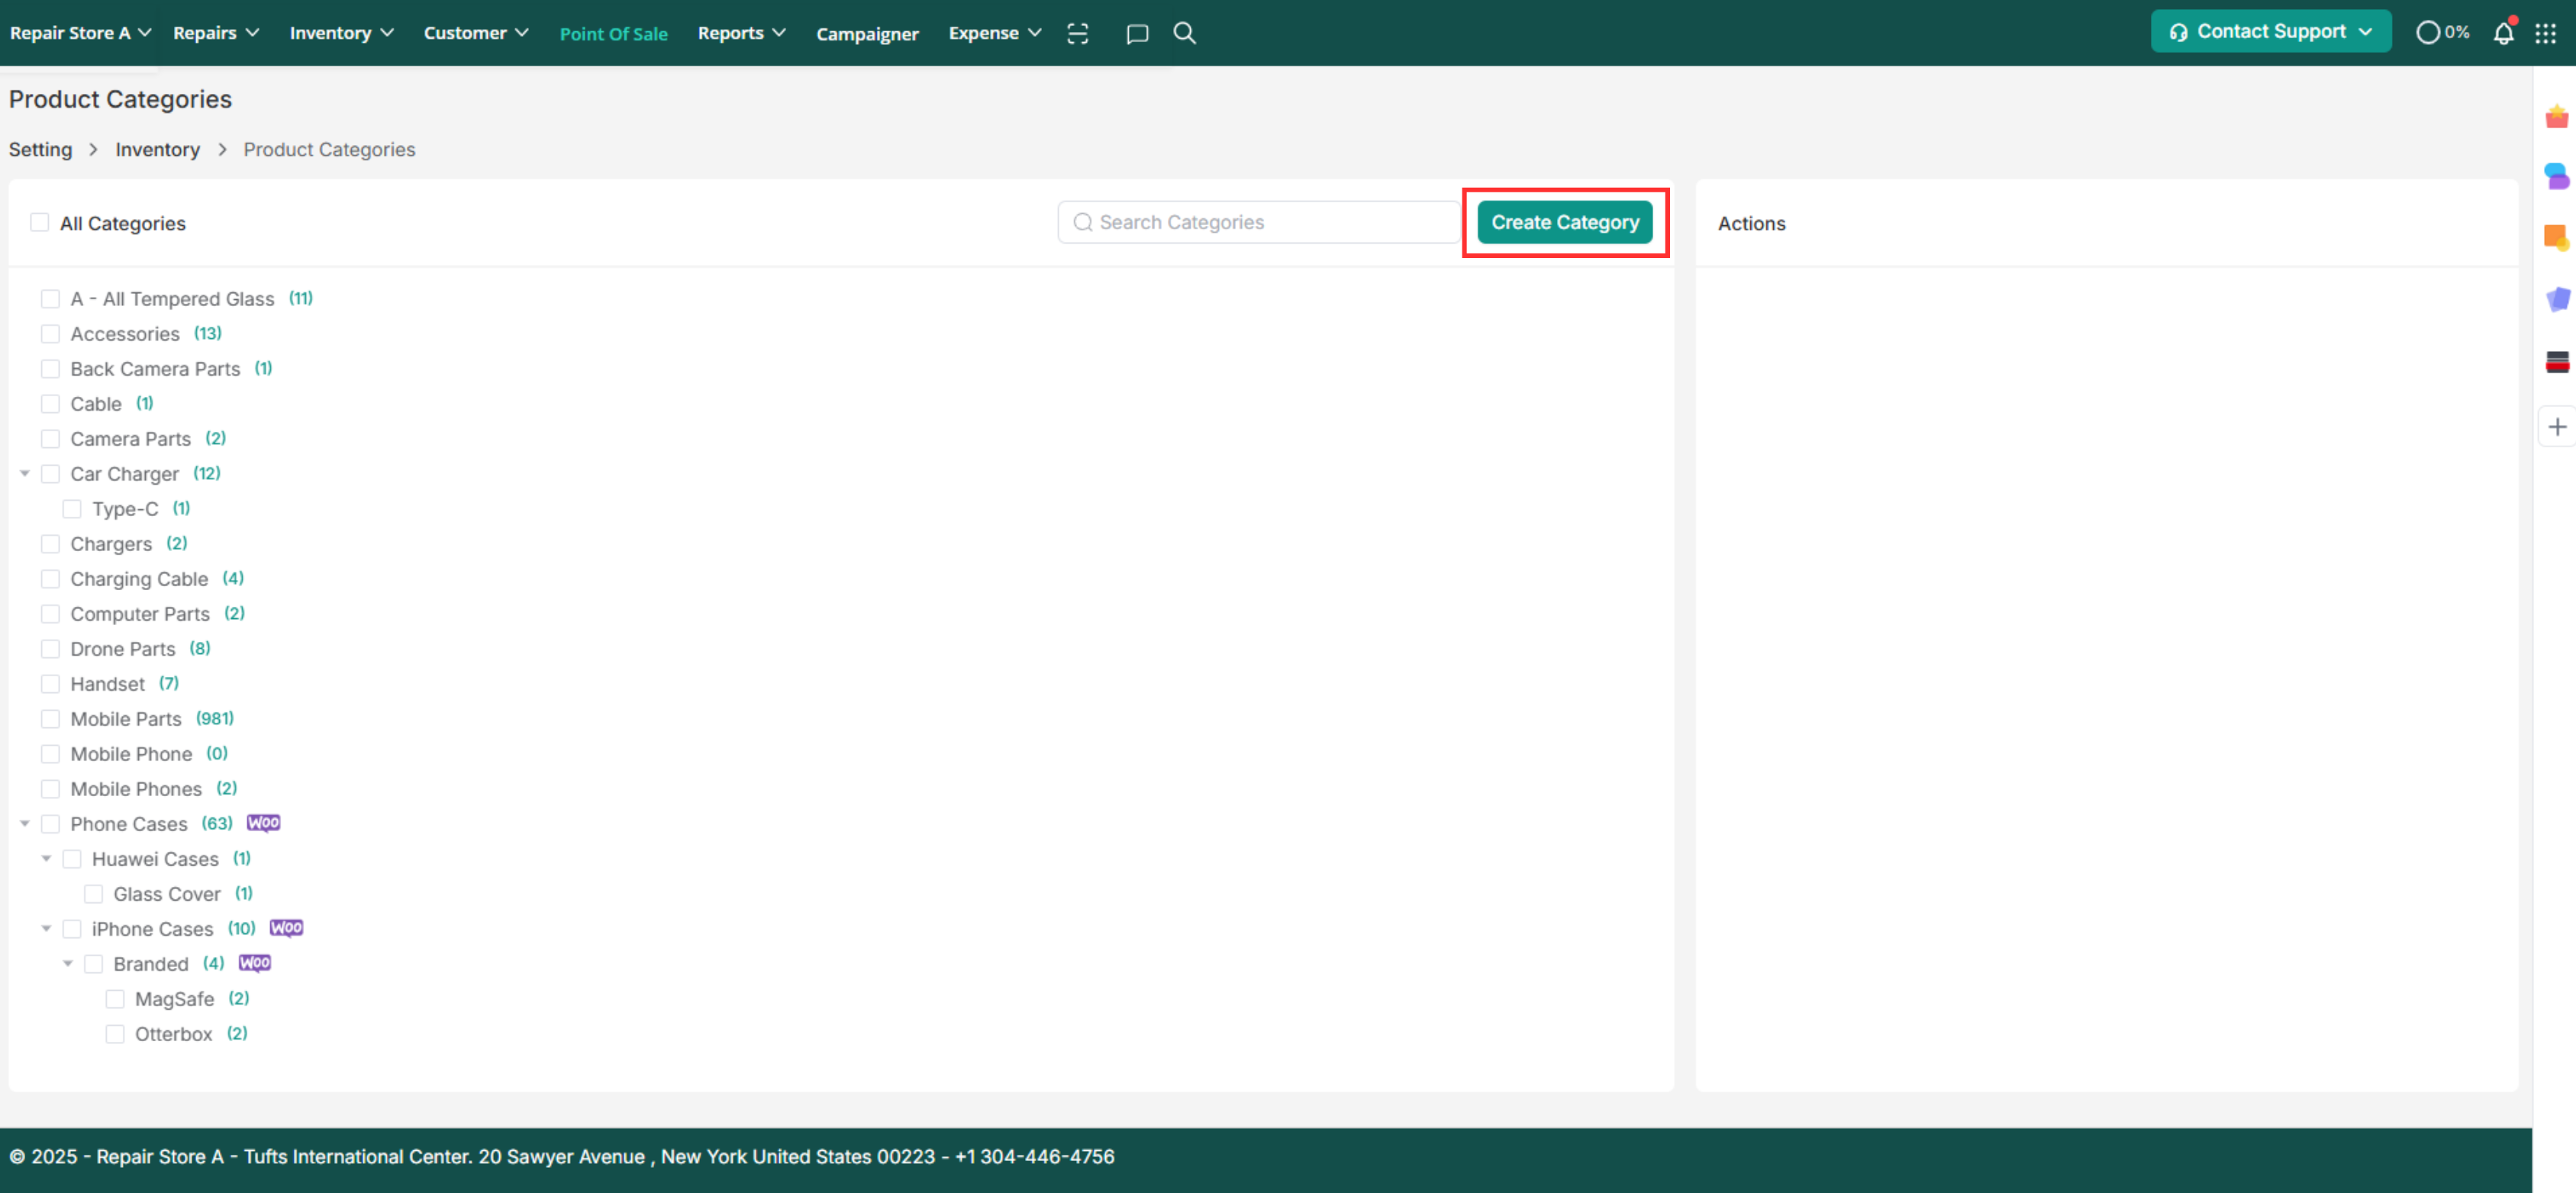2576x1193 pixels.
Task: Tick the Cable category checkbox
Action: (x=50, y=404)
